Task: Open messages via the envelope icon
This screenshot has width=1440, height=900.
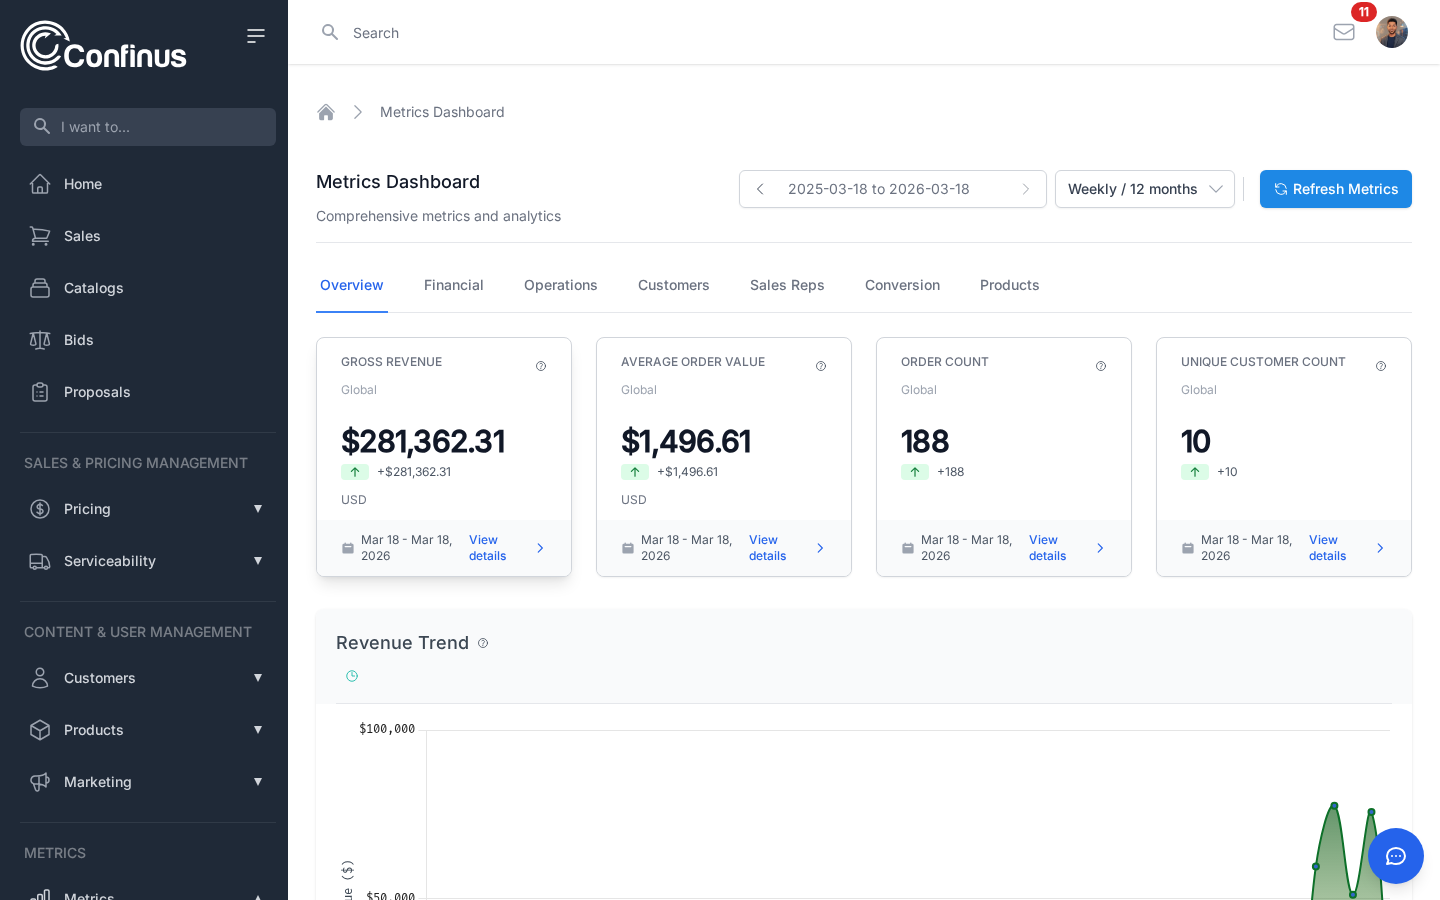Action: [1344, 32]
